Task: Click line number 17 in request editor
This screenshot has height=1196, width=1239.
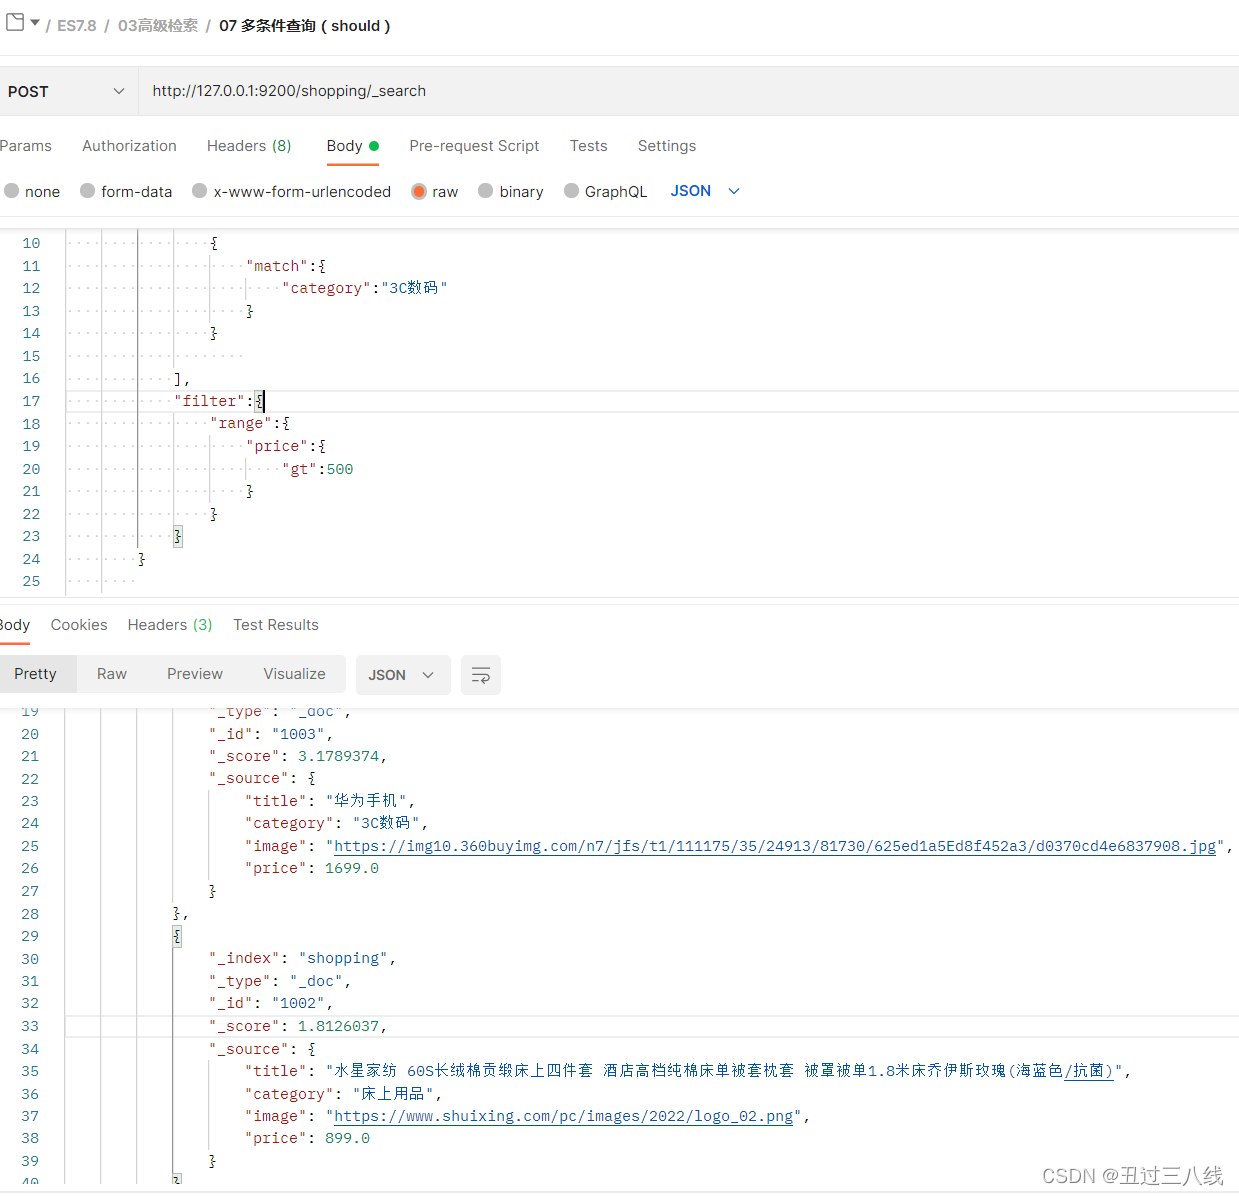Action: [x=31, y=401]
